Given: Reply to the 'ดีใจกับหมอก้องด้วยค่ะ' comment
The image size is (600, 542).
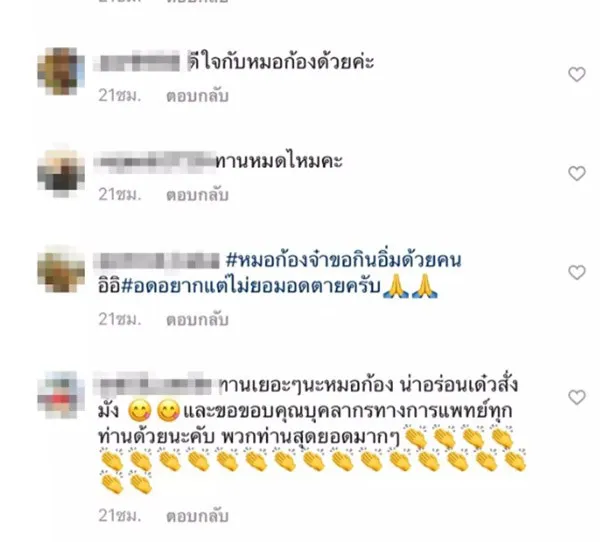Looking at the screenshot, I should tap(197, 96).
